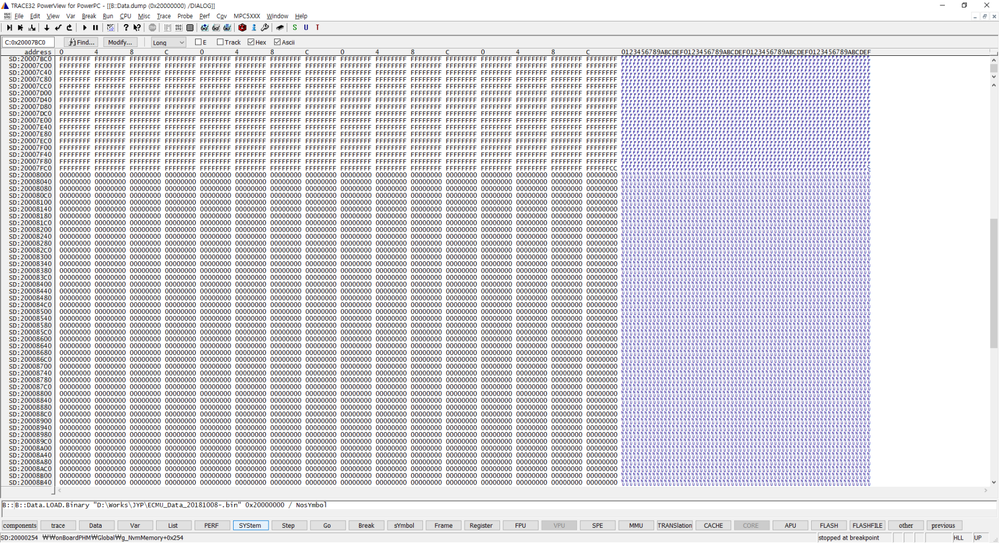Click the debug mode toolbar icon
The image size is (999, 543).
click(x=111, y=27)
